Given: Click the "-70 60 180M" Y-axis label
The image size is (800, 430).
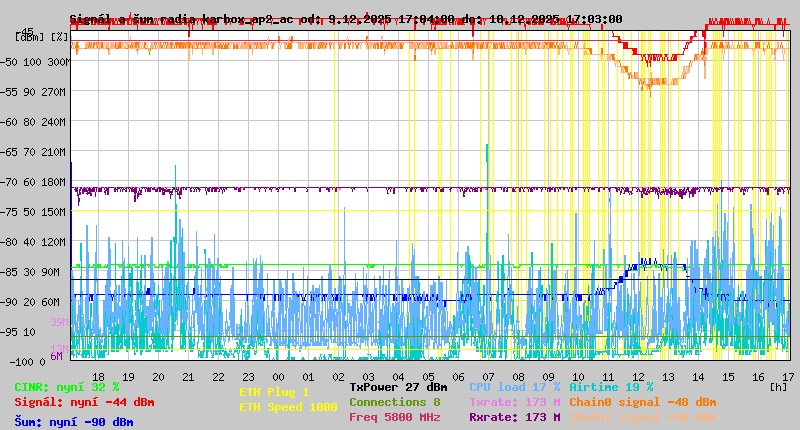Looking at the screenshot, I should 33,182.
